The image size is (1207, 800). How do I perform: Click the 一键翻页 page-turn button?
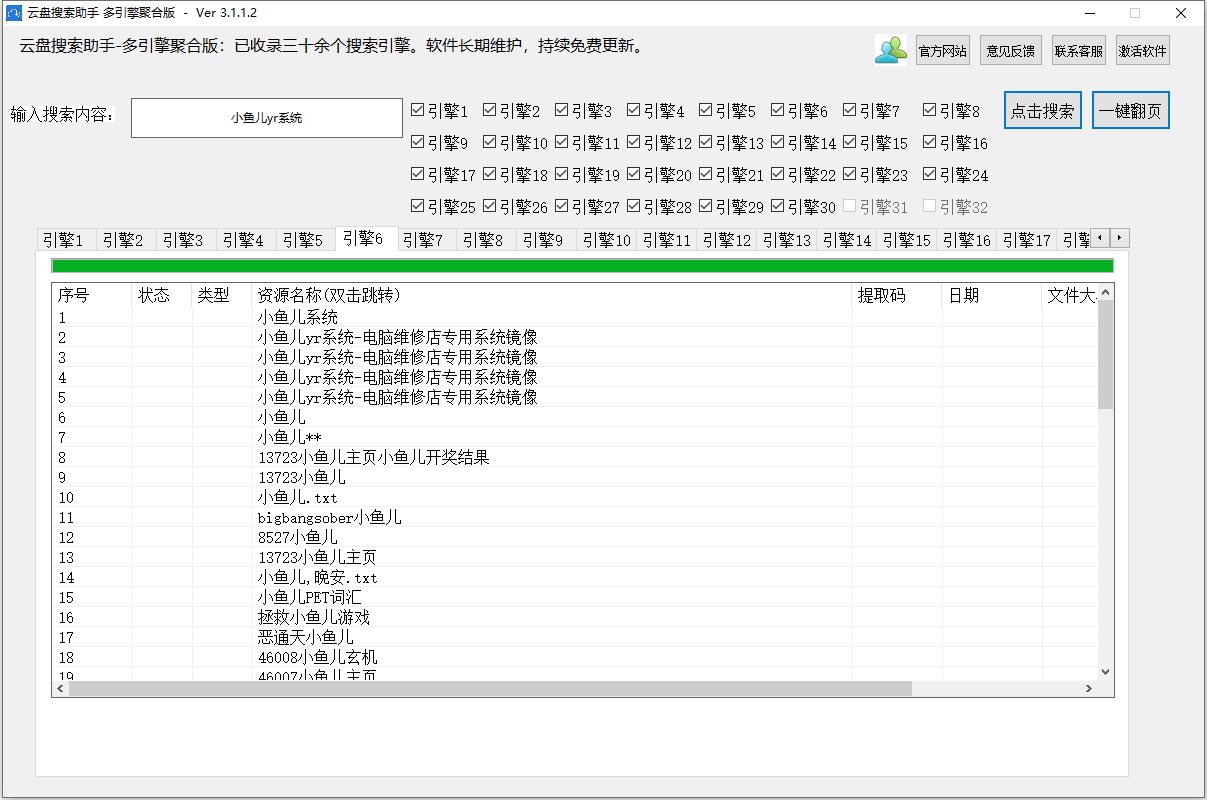[1131, 111]
